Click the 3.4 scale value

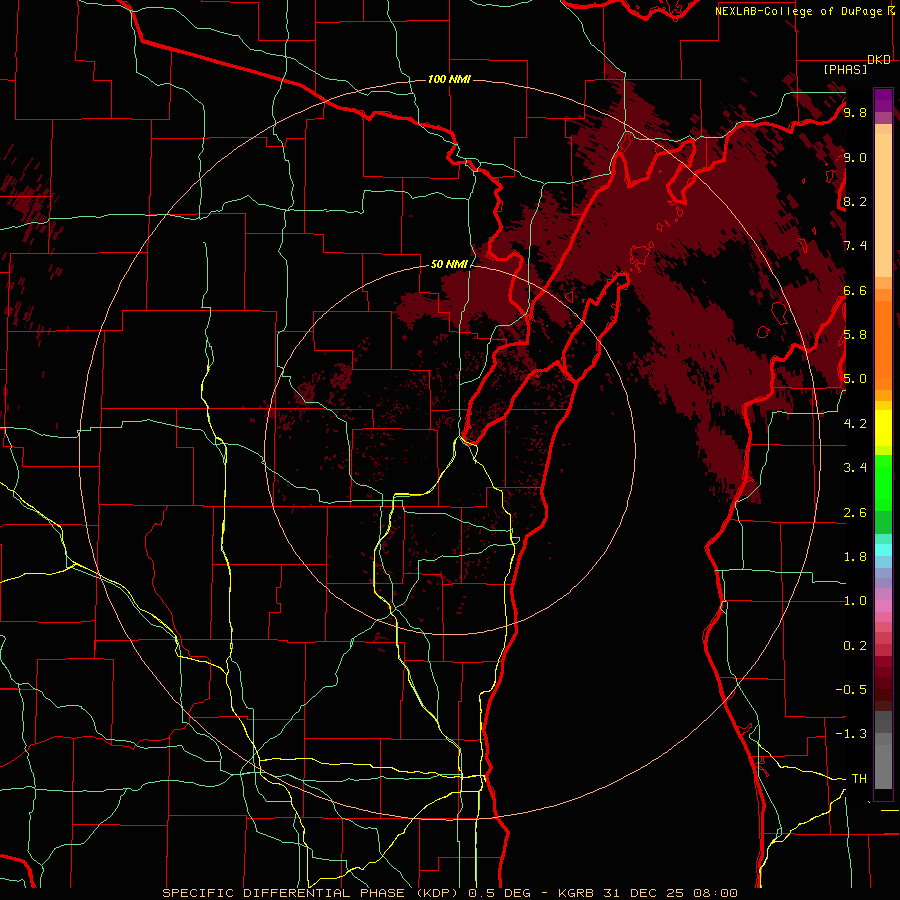[x=855, y=468]
